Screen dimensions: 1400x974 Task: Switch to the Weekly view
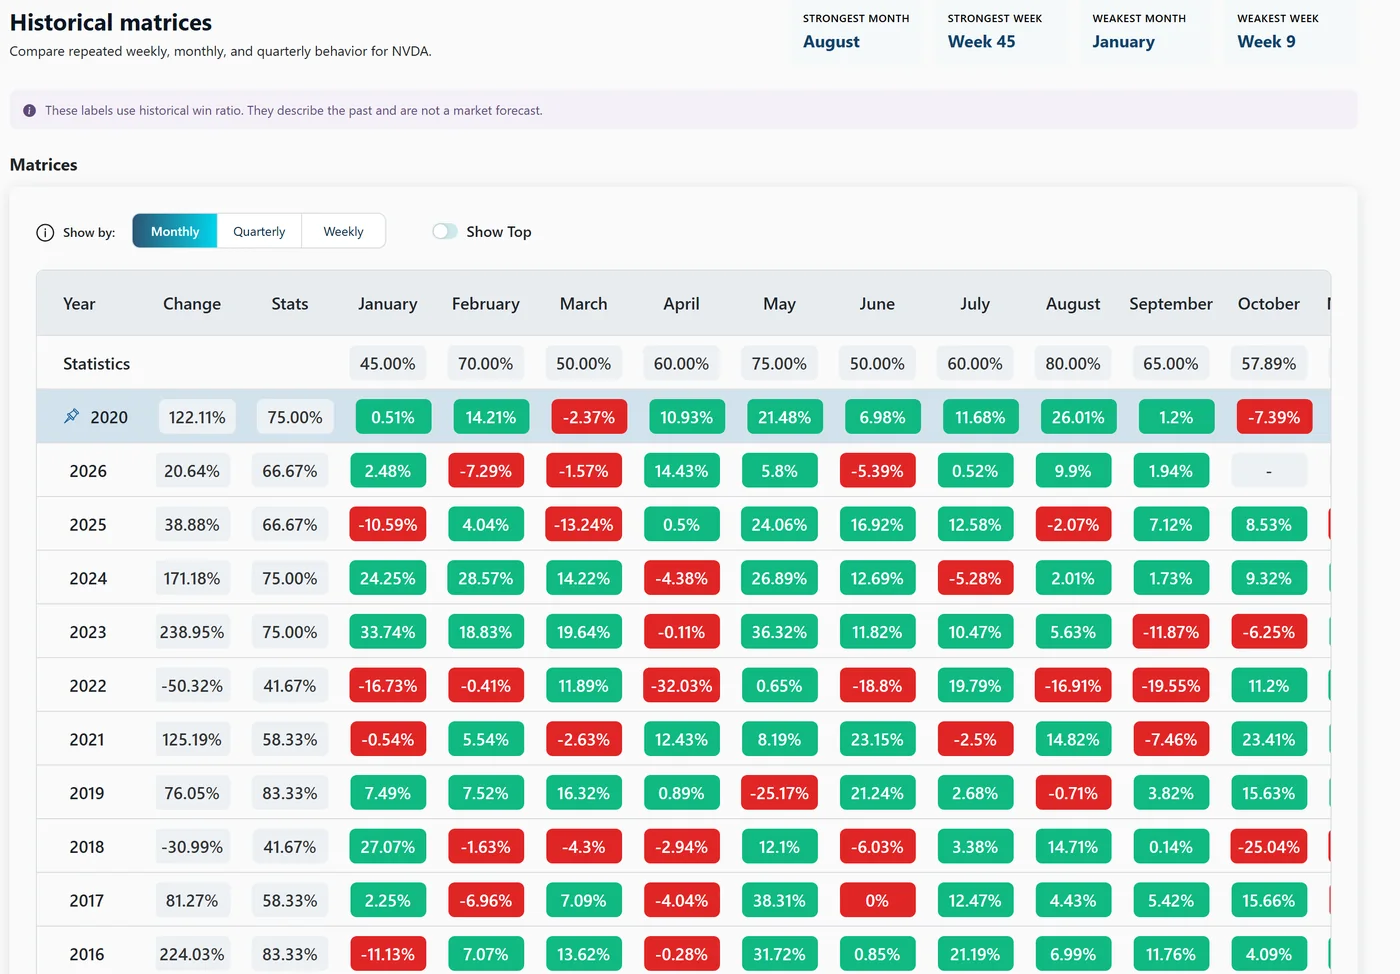coord(343,231)
